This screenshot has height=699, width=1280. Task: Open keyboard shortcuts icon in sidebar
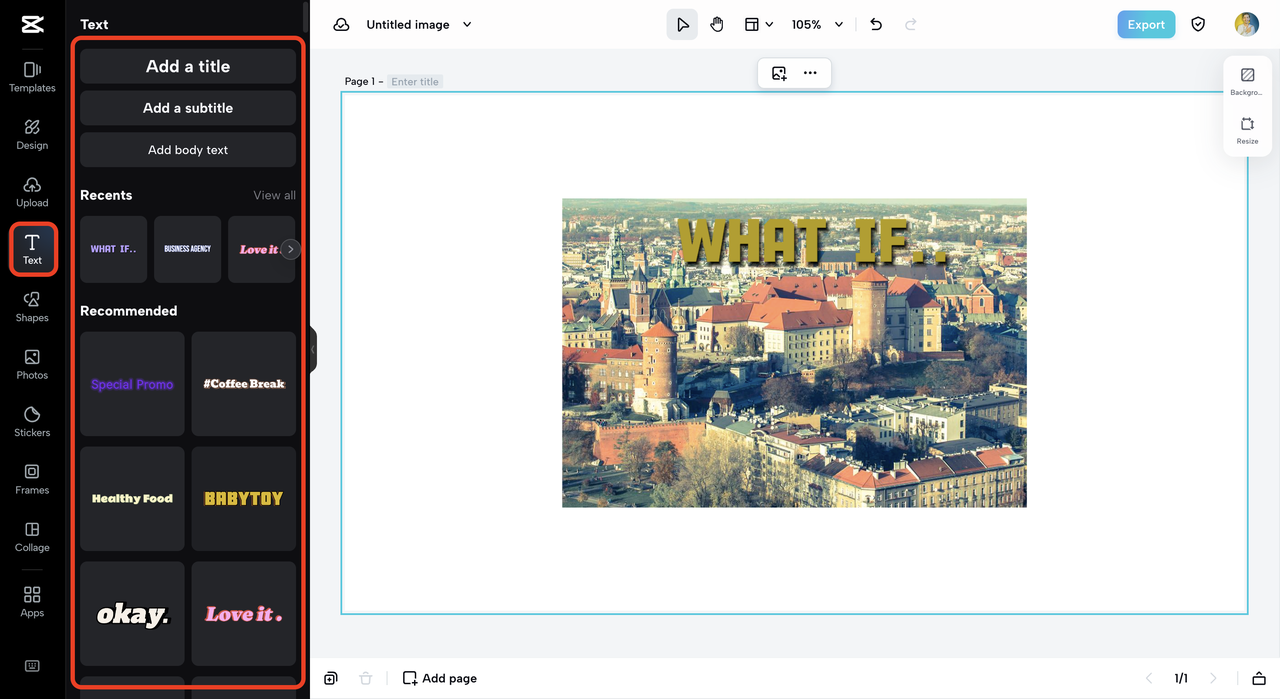(32, 666)
